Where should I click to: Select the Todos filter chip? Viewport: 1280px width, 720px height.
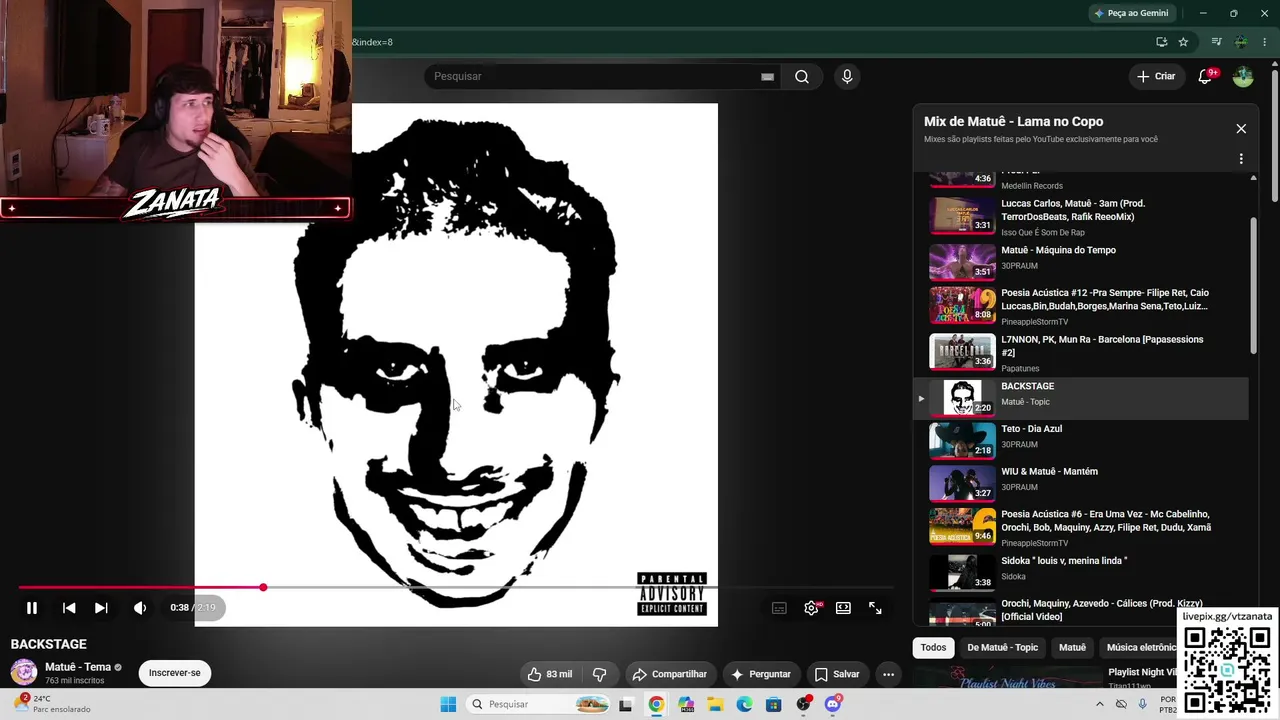(x=933, y=648)
